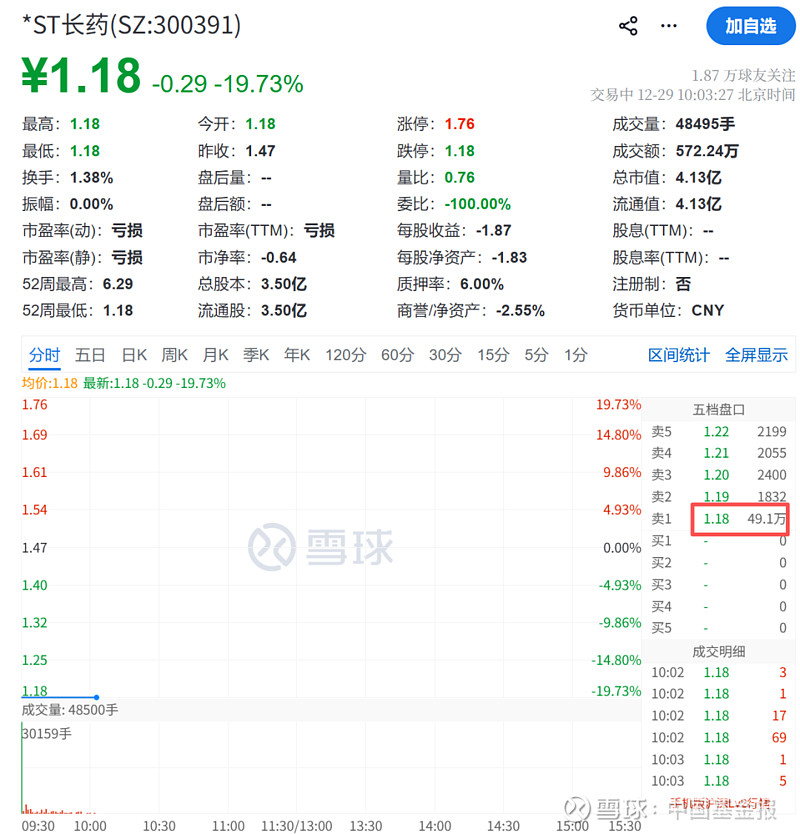Open 区间统计 interval statistics
This screenshot has height=834, width=800.
tap(679, 354)
